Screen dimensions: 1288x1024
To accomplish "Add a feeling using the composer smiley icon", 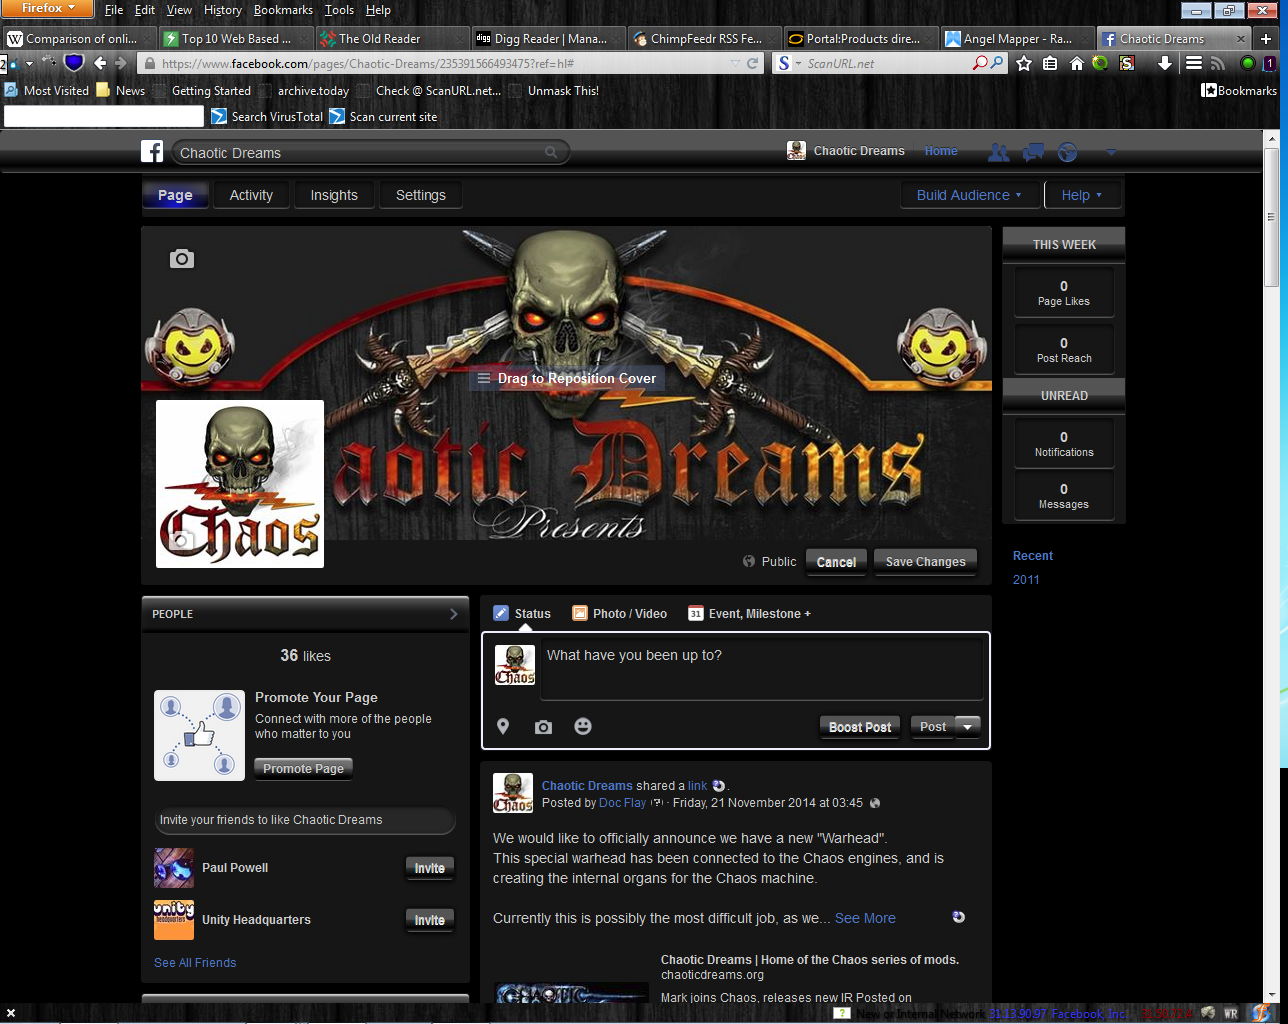I will [x=583, y=726].
